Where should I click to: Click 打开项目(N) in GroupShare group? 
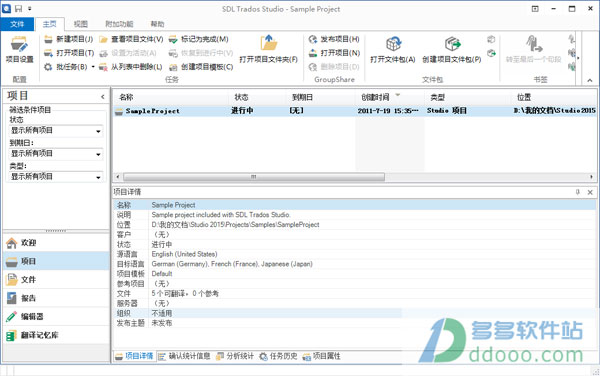334,53
